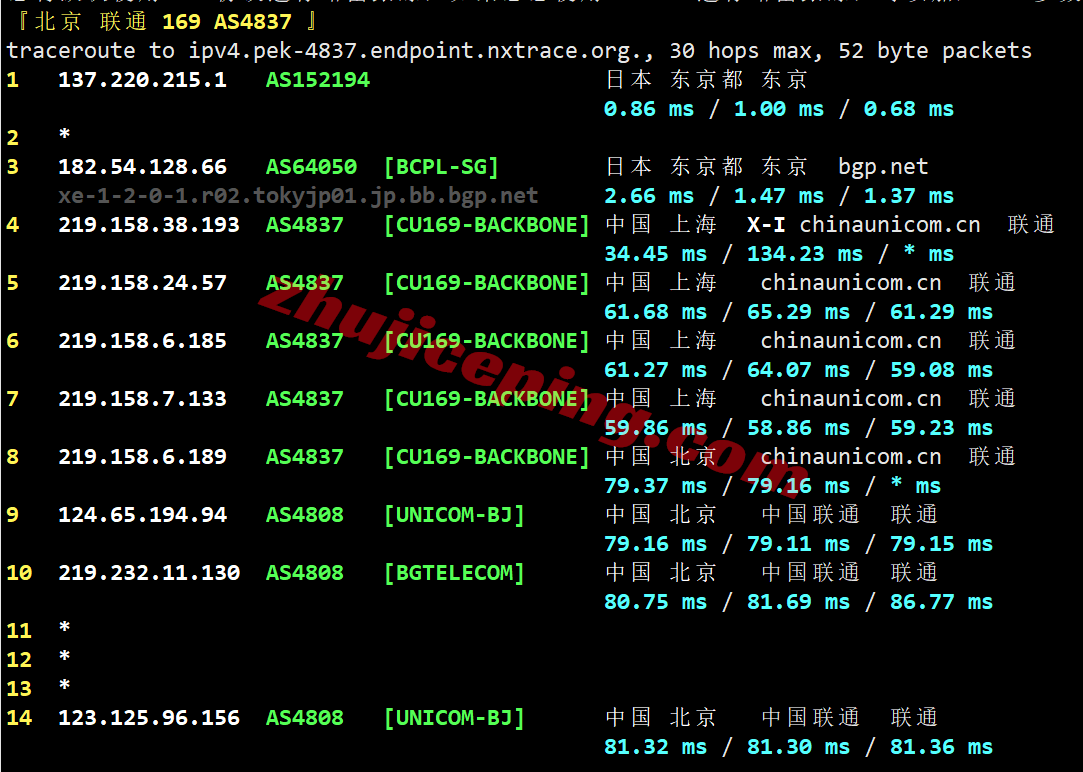Screen dimensions: 1083x772
Task: Select IP address 219.158.38.193
Action: [148, 225]
